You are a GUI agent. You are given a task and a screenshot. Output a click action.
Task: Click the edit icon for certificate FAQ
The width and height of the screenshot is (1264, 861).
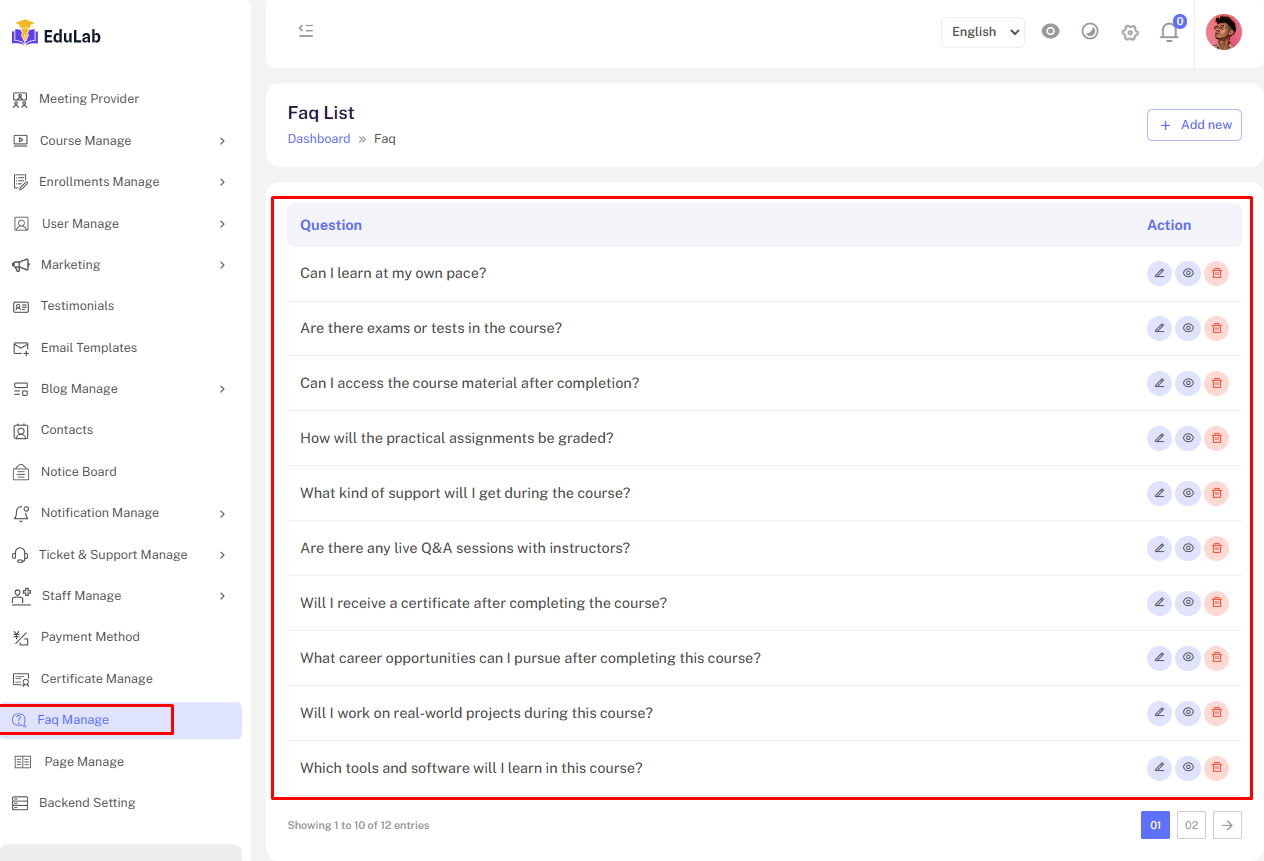(x=1159, y=603)
